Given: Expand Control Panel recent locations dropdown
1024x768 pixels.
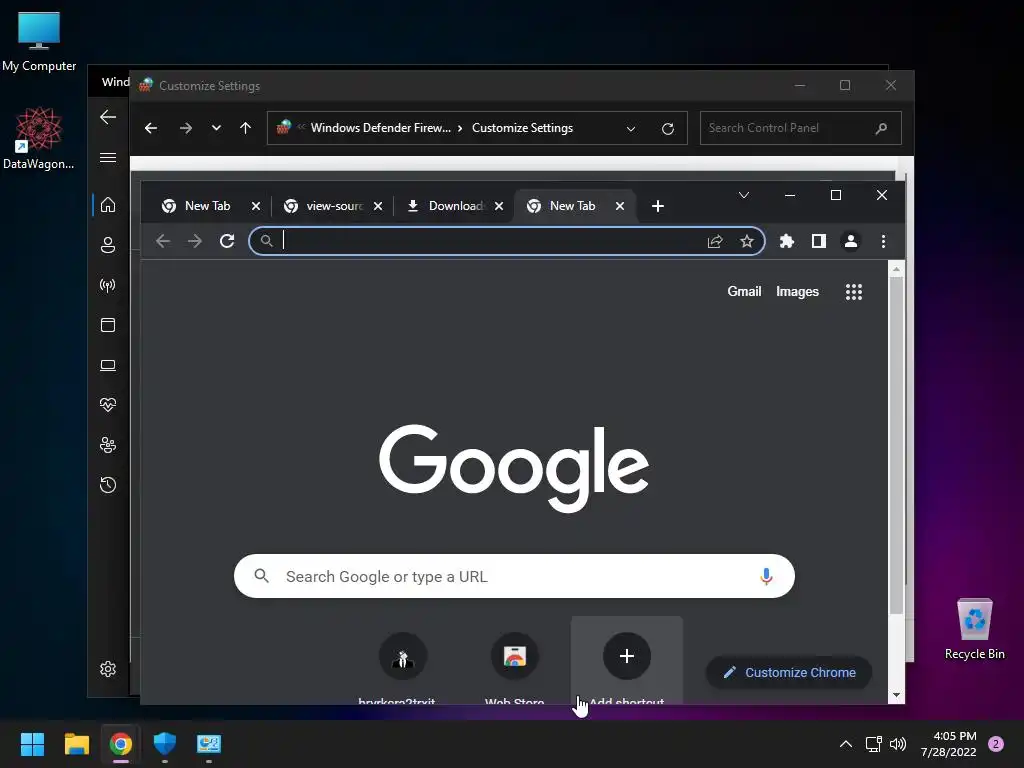Looking at the screenshot, I should click(x=216, y=128).
